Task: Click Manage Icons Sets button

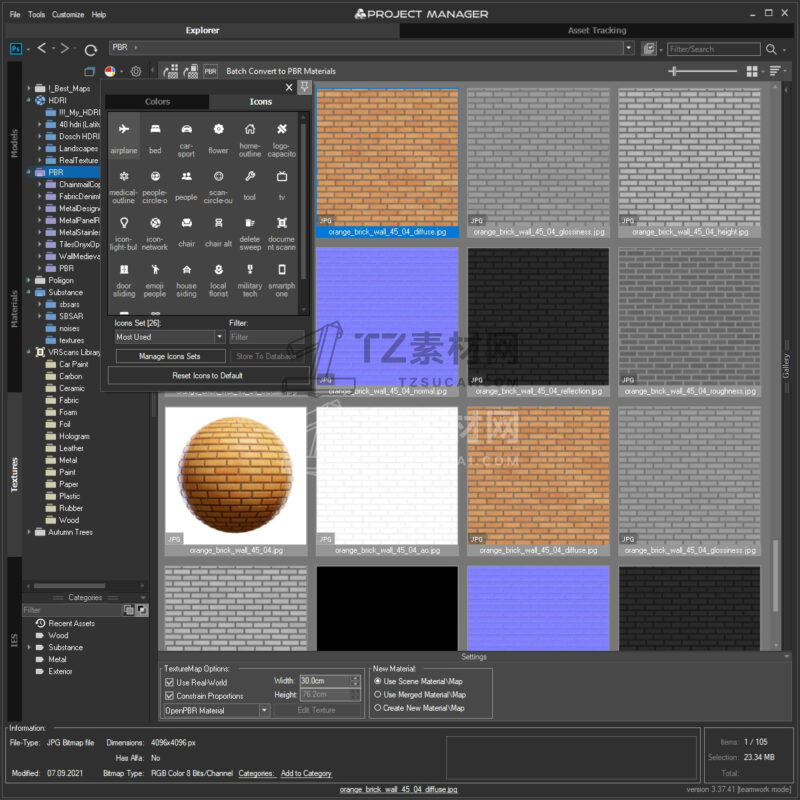Action: [x=169, y=356]
